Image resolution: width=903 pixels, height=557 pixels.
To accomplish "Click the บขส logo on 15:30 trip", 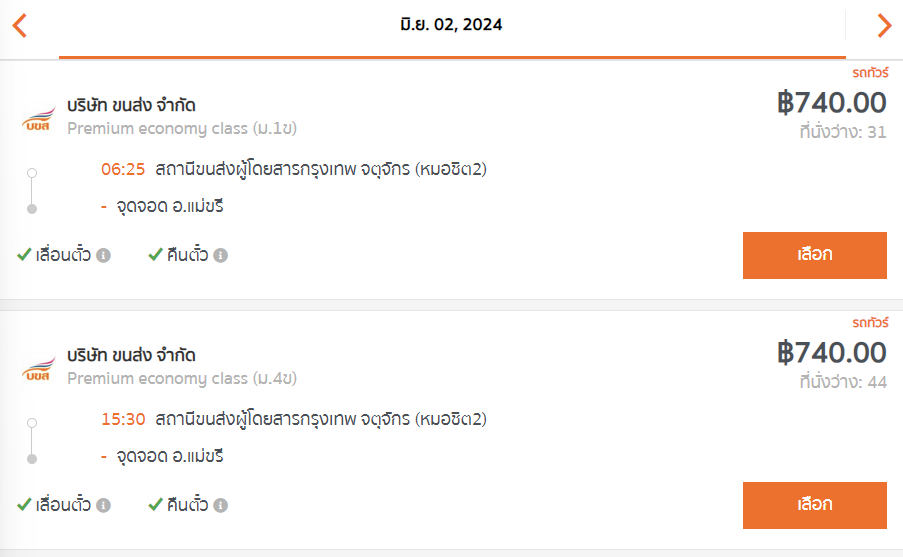I will pos(39,369).
